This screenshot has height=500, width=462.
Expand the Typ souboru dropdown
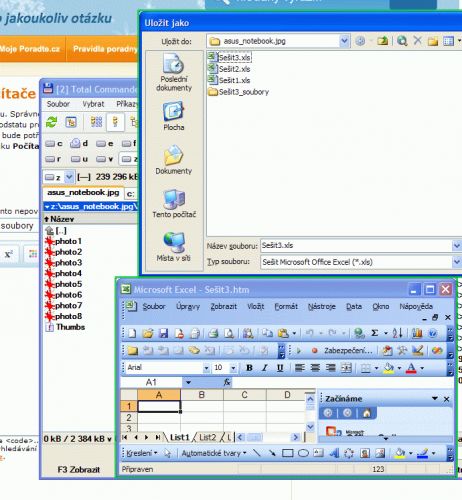(x=457, y=262)
